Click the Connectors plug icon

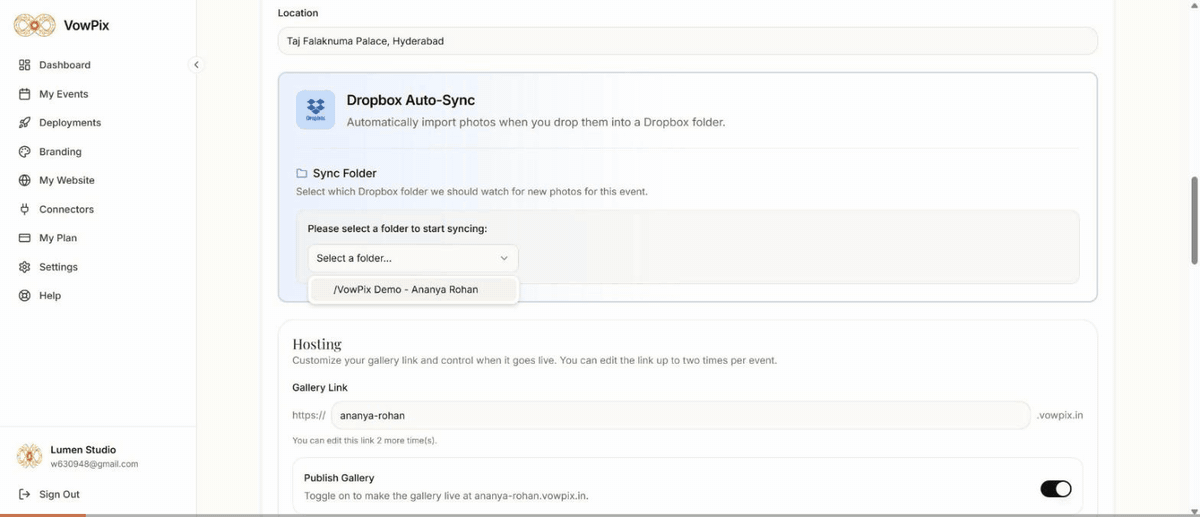coord(25,209)
